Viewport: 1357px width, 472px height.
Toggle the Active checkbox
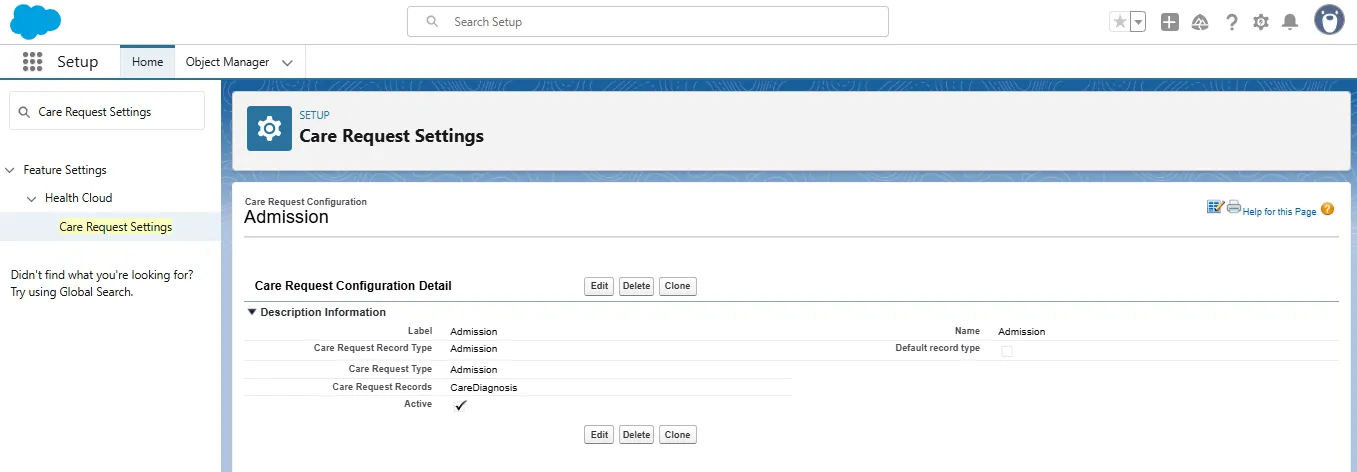coord(460,405)
